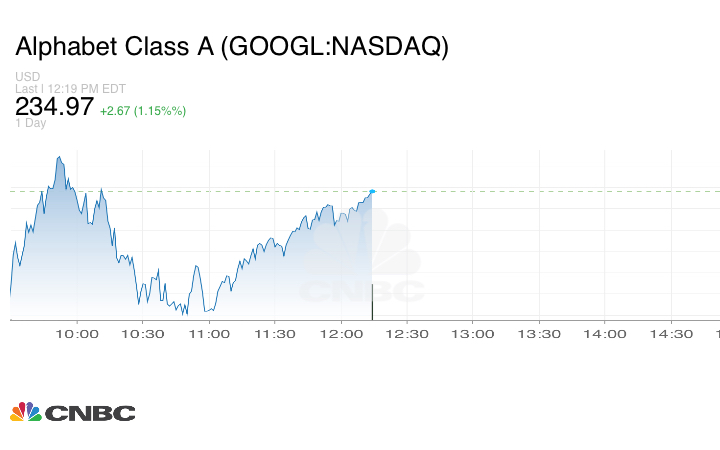This screenshot has height=450, width=720.
Task: Click the 13:00 time axis label
Action: tap(473, 334)
